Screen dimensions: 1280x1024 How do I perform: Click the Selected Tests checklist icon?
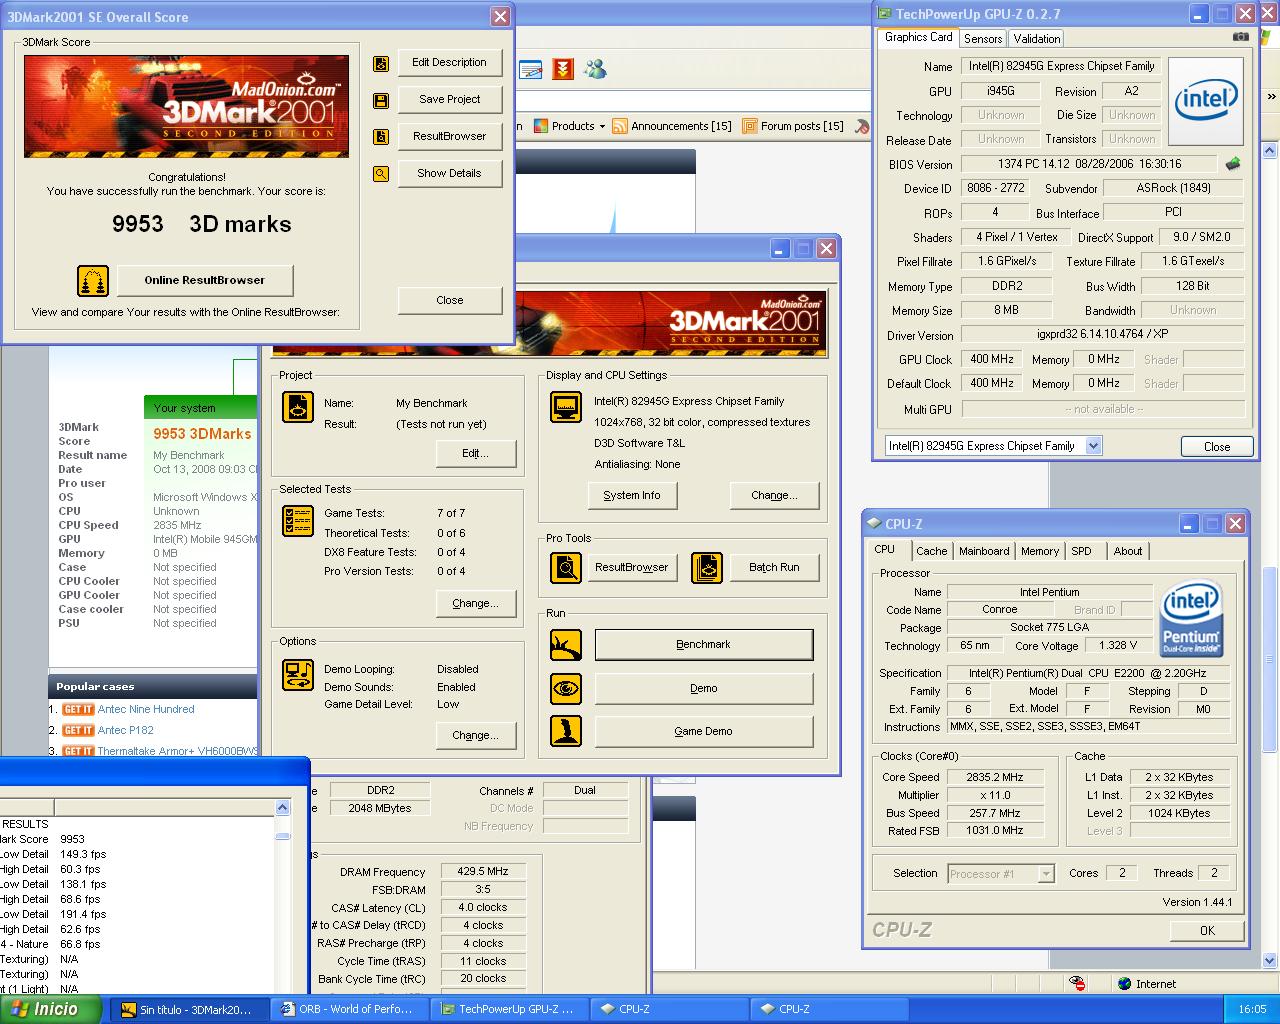pos(298,521)
